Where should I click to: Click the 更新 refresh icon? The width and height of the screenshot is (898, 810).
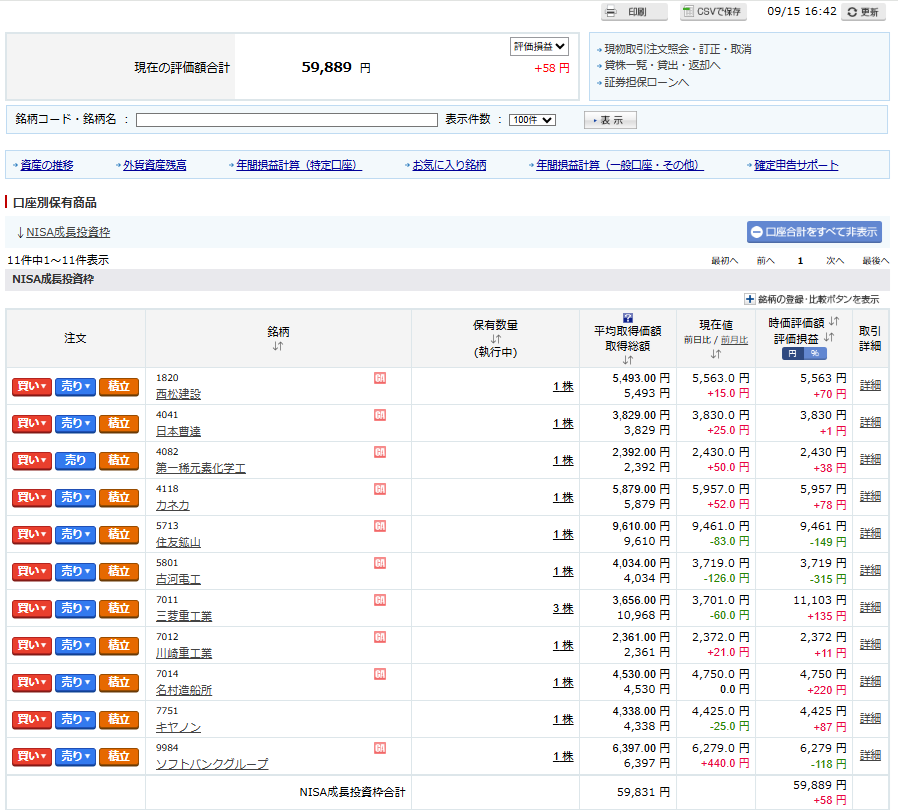[x=852, y=12]
